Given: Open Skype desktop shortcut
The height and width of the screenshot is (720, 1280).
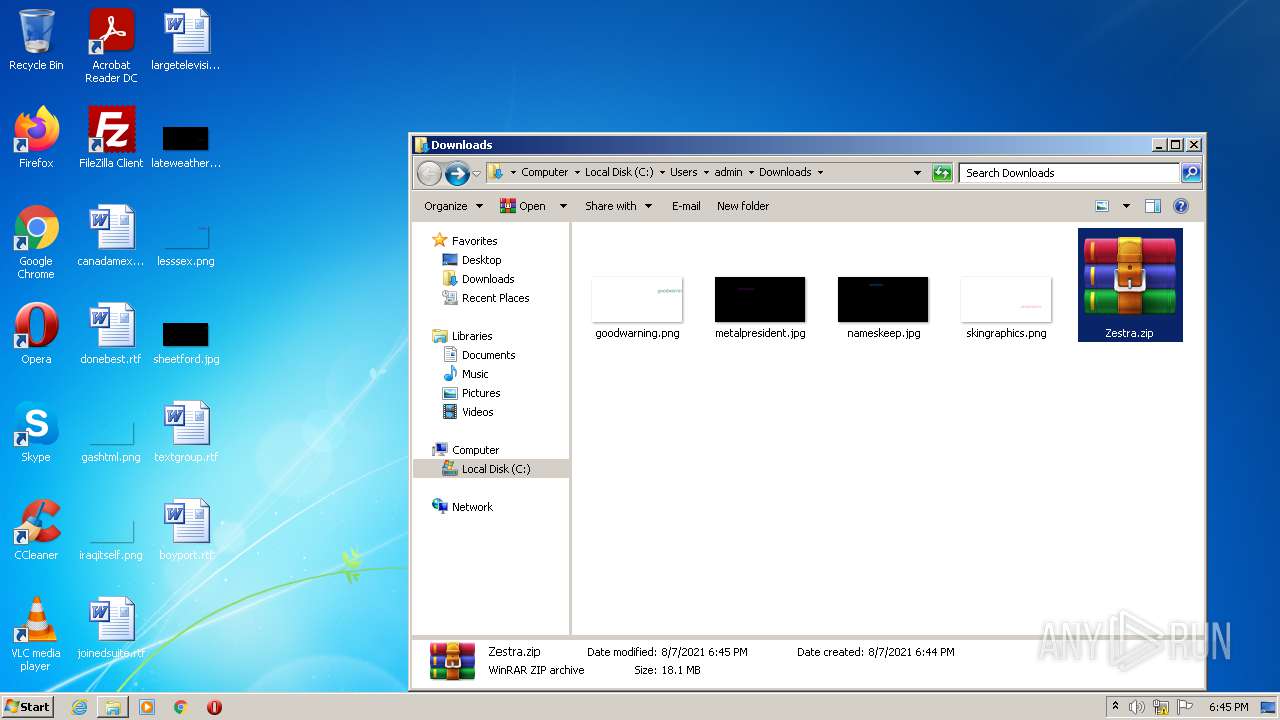Looking at the screenshot, I should [36, 432].
